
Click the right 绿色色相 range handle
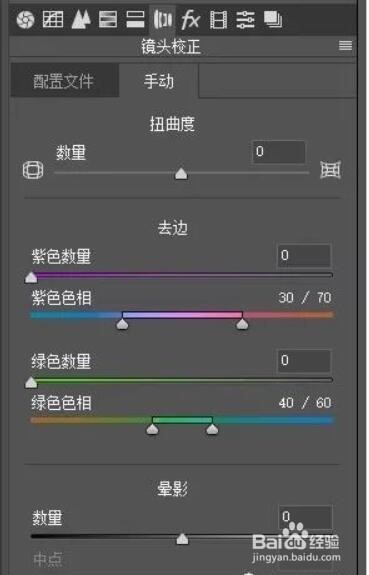(212, 429)
